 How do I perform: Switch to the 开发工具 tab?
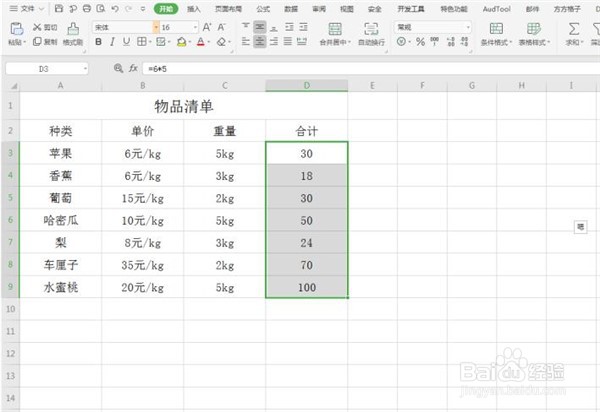411,9
